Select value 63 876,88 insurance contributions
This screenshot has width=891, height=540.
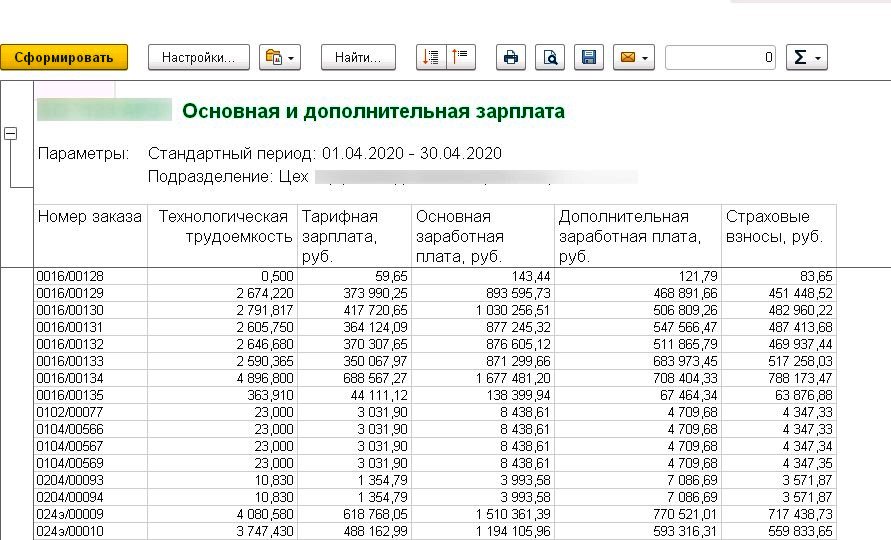[x=779, y=396]
